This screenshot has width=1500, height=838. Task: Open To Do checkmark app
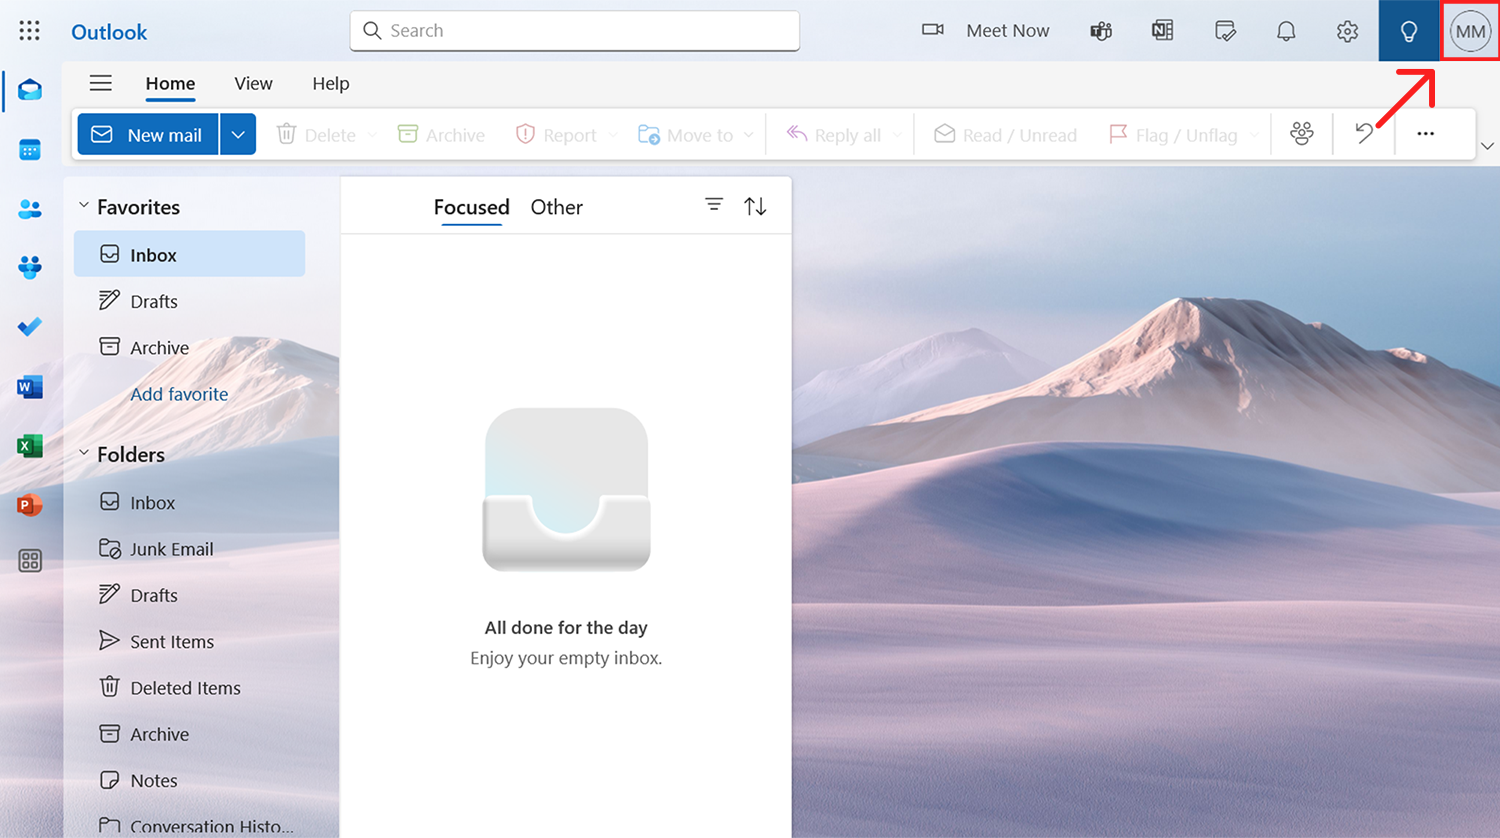(x=30, y=327)
